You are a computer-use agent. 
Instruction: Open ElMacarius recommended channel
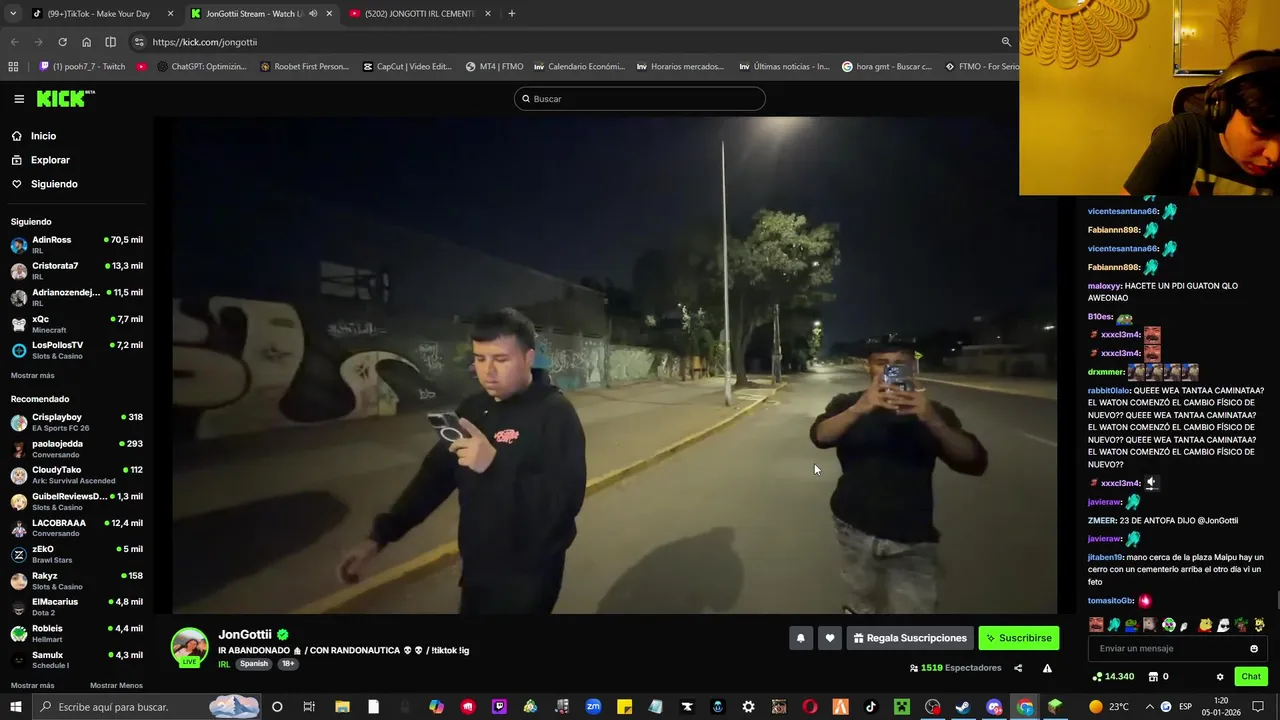click(76, 607)
